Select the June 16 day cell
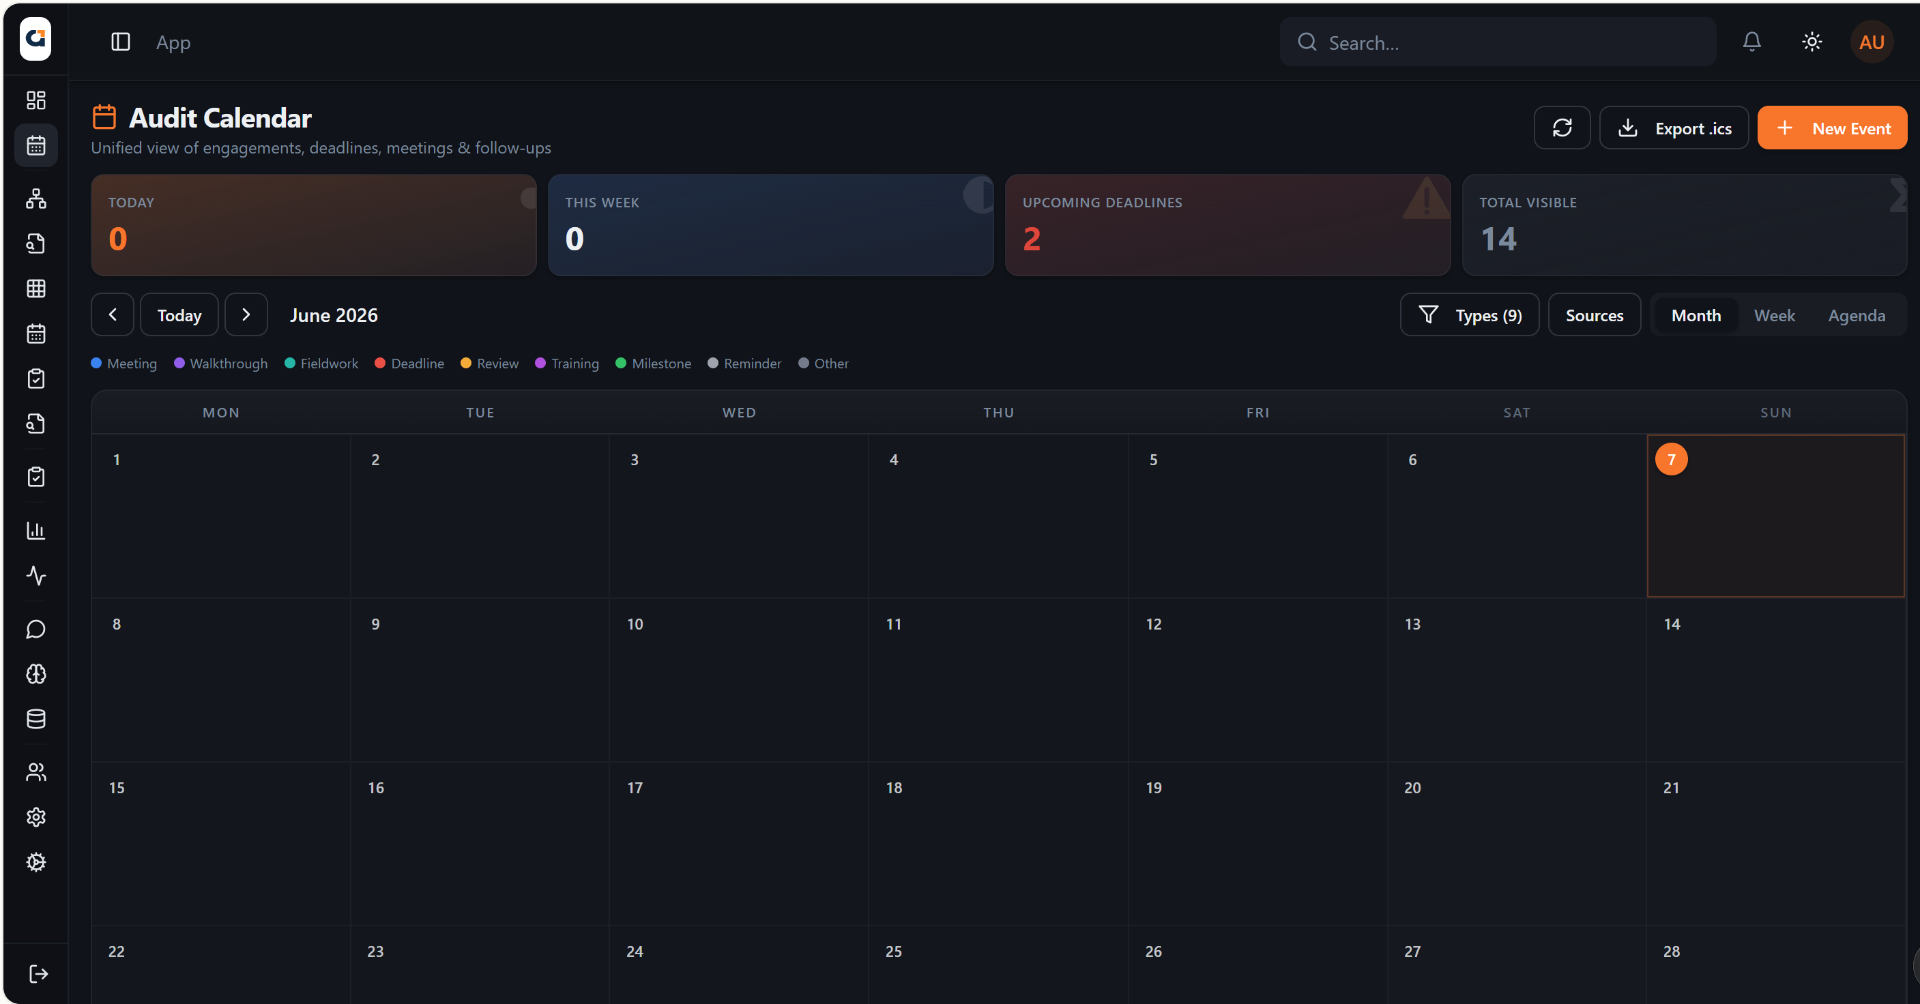Image resolution: width=1920 pixels, height=1004 pixels. [x=480, y=844]
